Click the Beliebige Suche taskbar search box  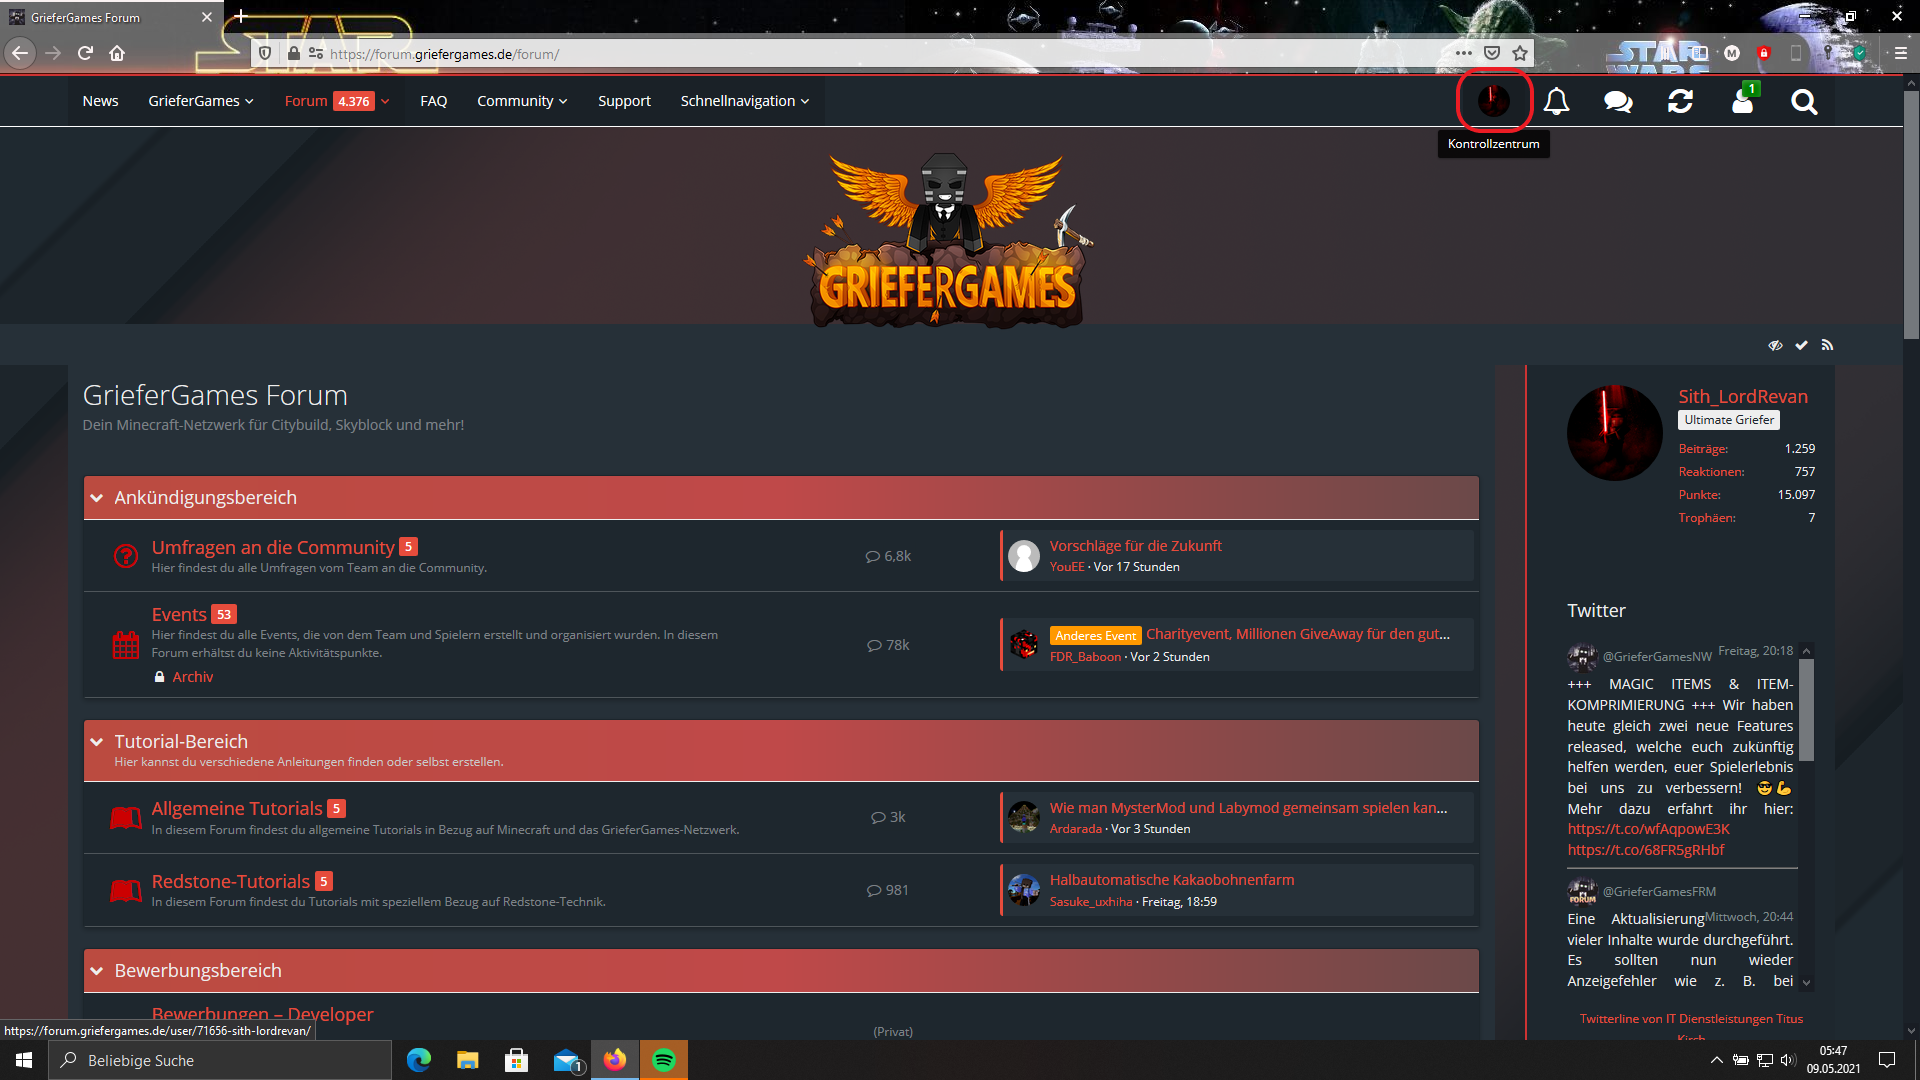tap(220, 1060)
